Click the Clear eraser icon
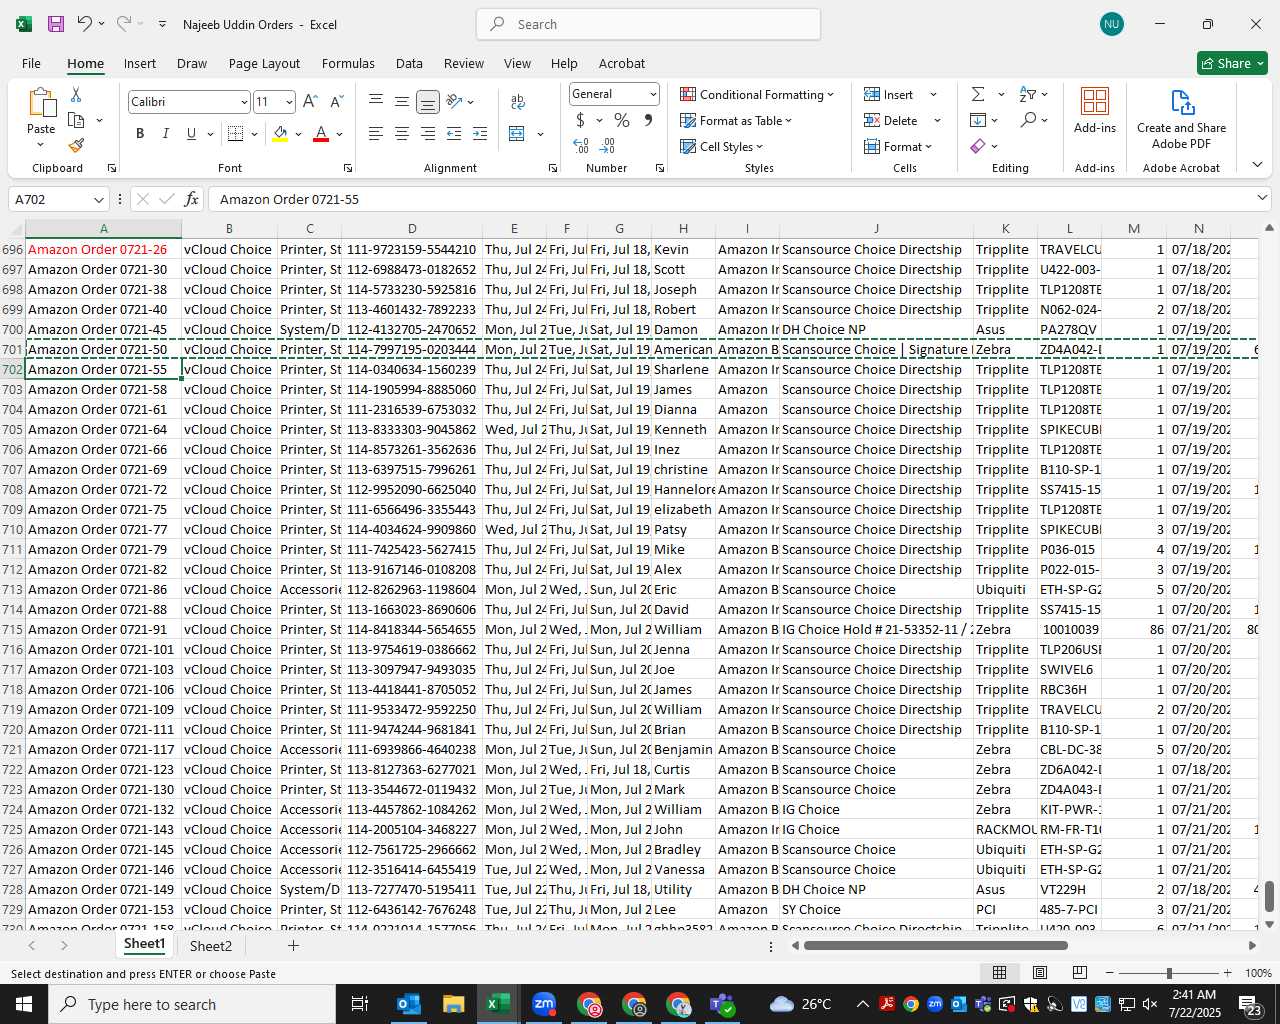Screen dimensions: 1280x1024 click(978, 146)
